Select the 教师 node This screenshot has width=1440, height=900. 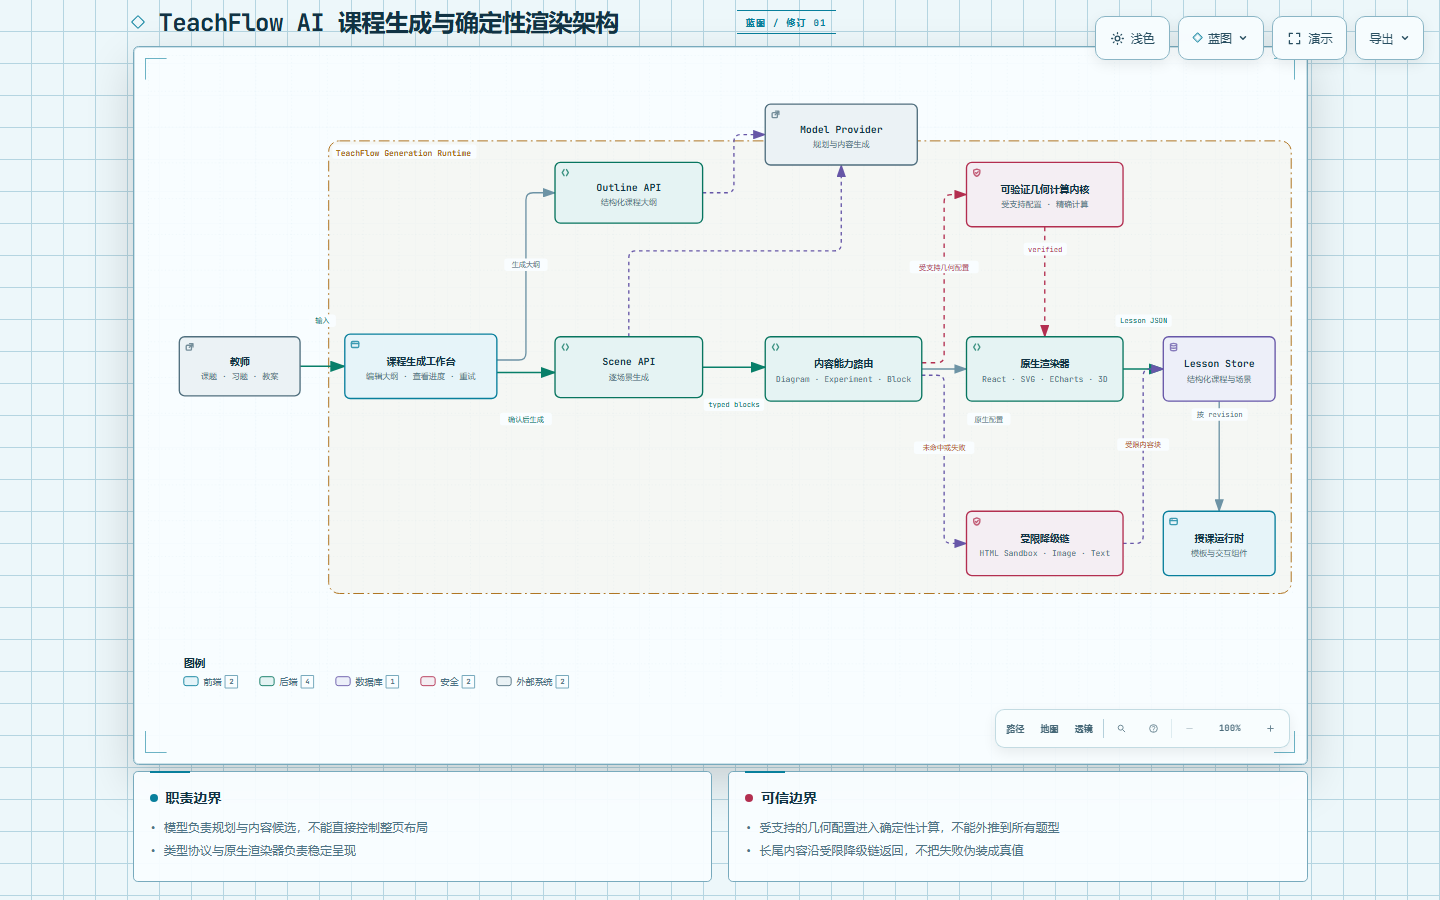[x=240, y=367]
